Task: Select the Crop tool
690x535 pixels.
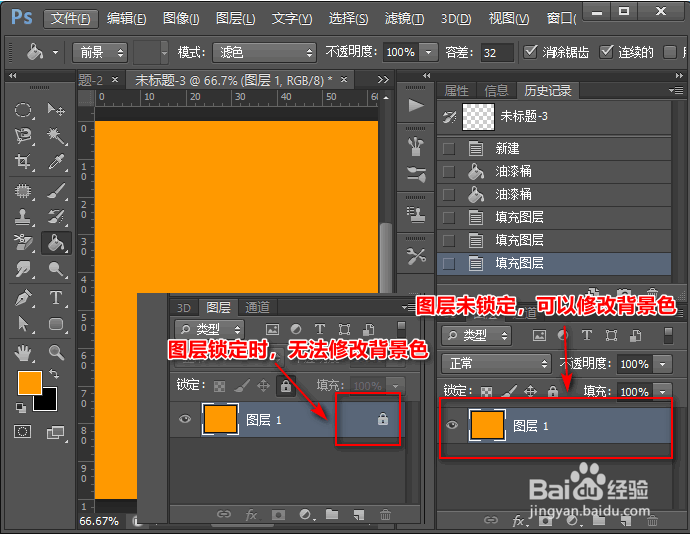Action: point(23,161)
